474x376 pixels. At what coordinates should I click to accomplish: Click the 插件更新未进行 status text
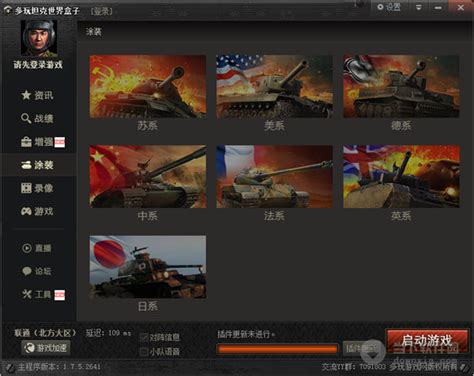(x=246, y=334)
